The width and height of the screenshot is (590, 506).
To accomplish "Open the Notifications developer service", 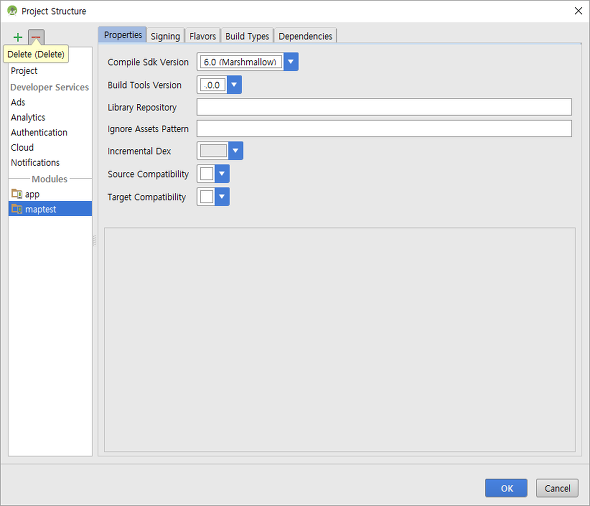I will click(35, 163).
